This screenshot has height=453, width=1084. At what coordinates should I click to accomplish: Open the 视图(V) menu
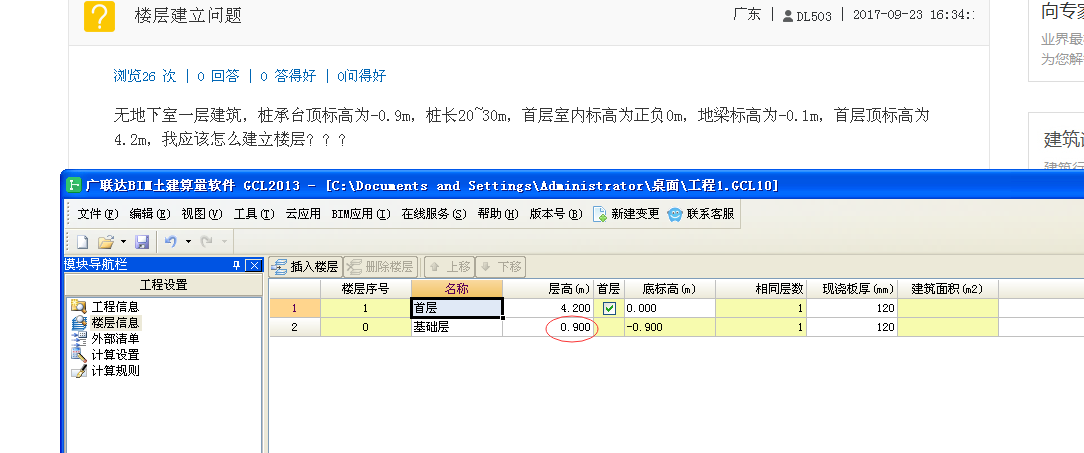click(x=202, y=214)
